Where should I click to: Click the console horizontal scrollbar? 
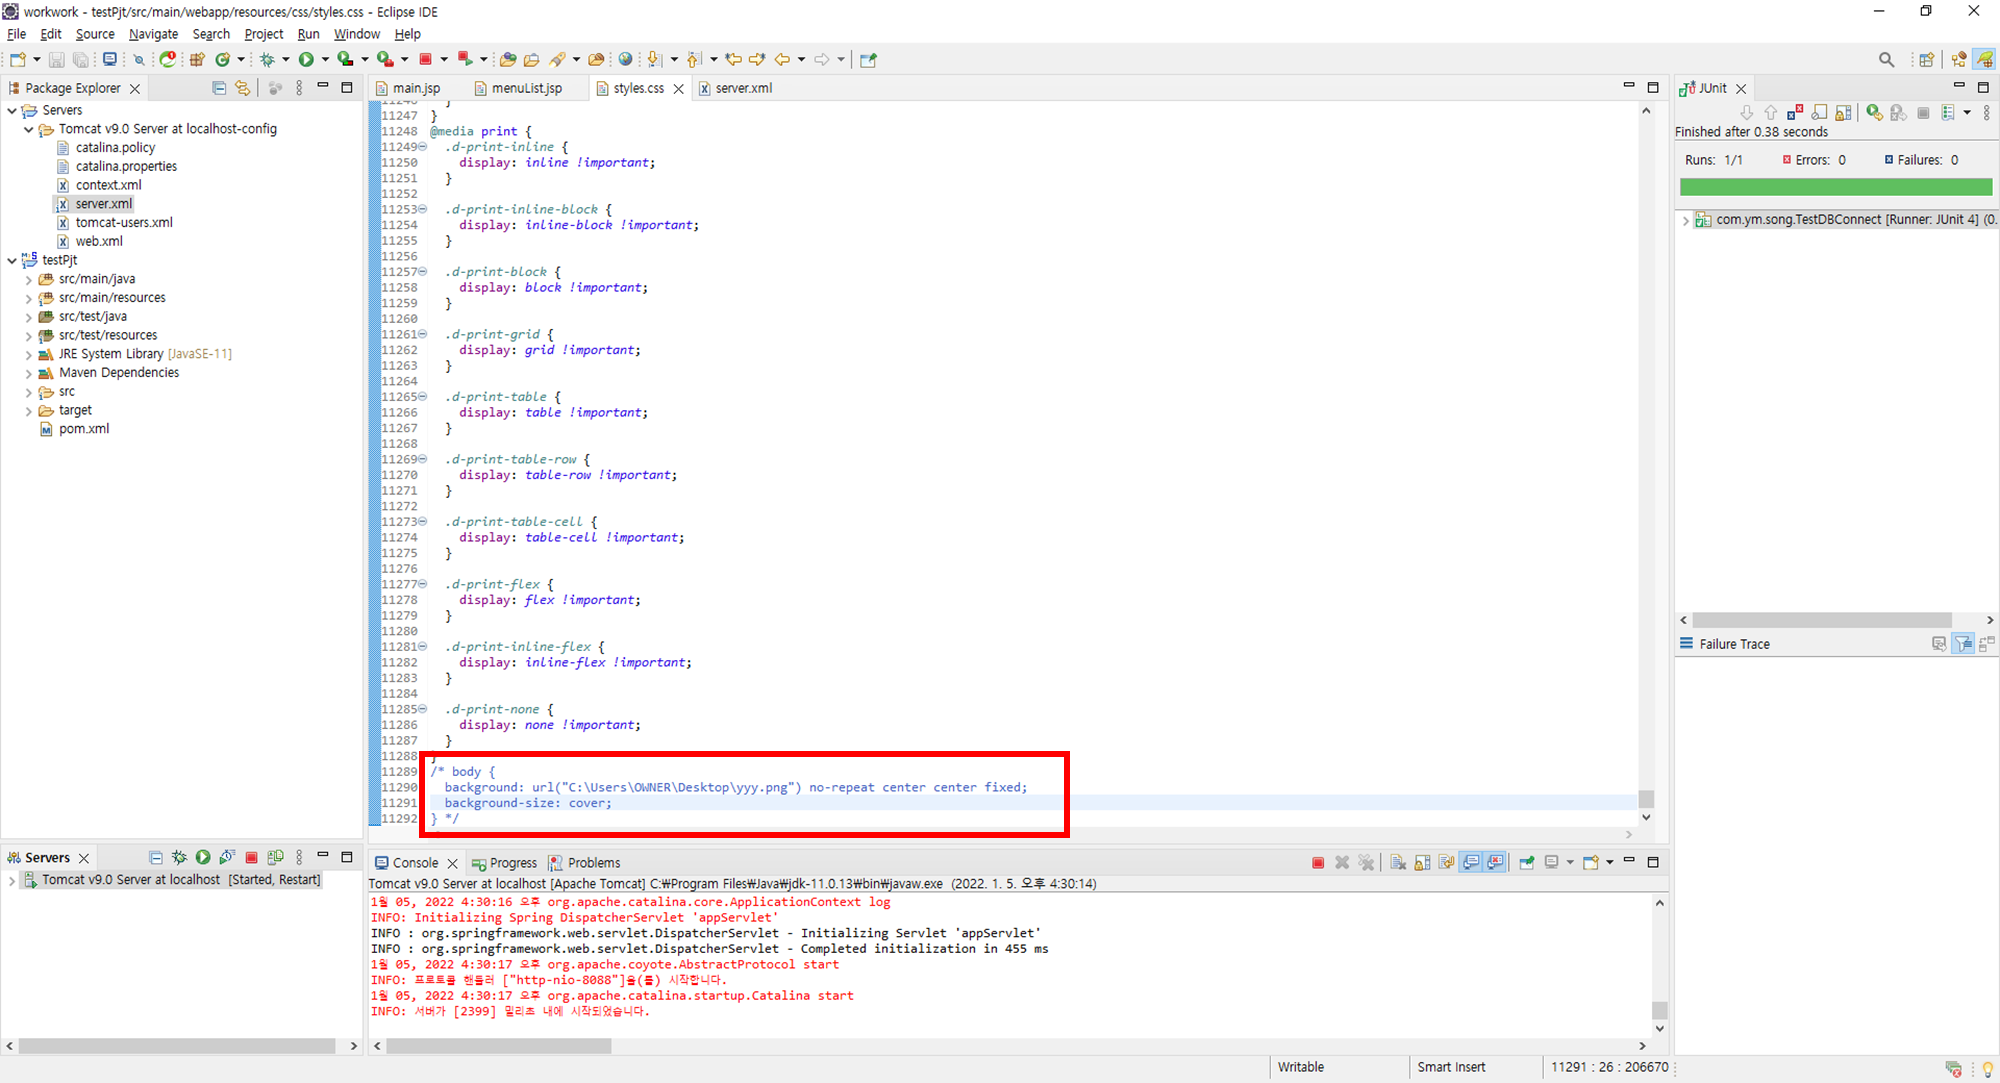point(499,1046)
